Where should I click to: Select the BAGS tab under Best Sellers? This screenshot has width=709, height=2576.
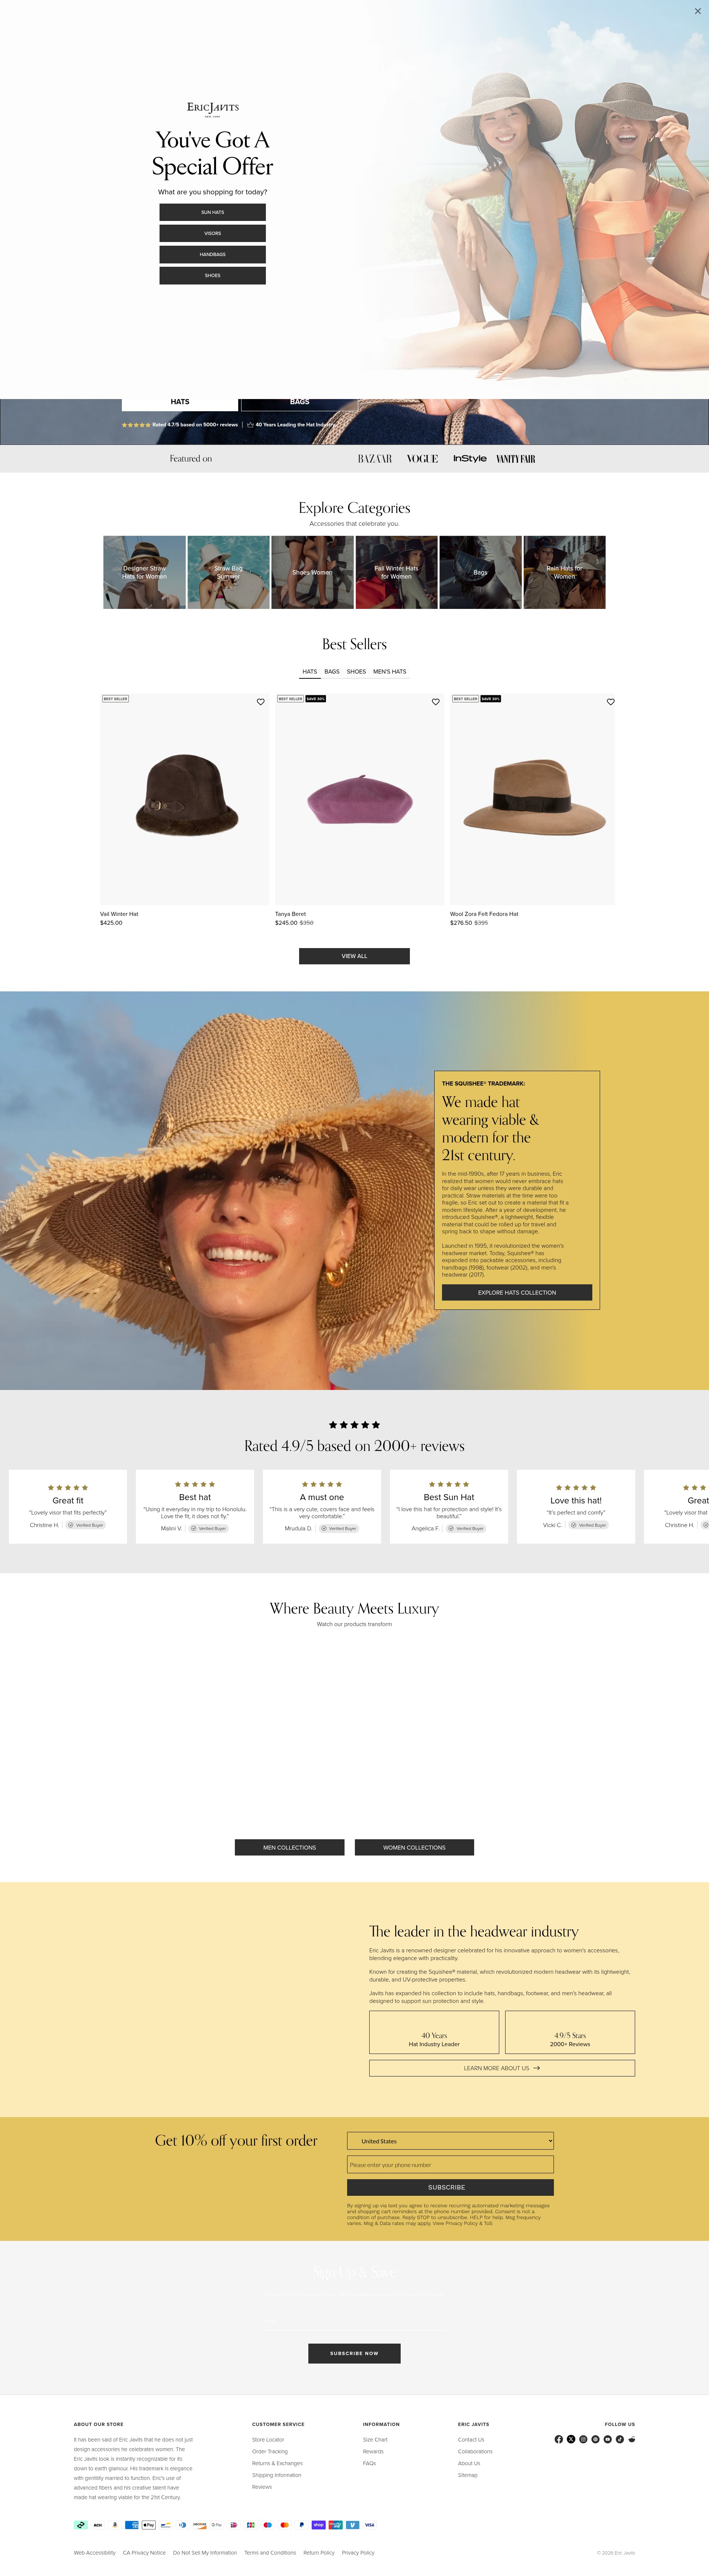click(x=332, y=672)
